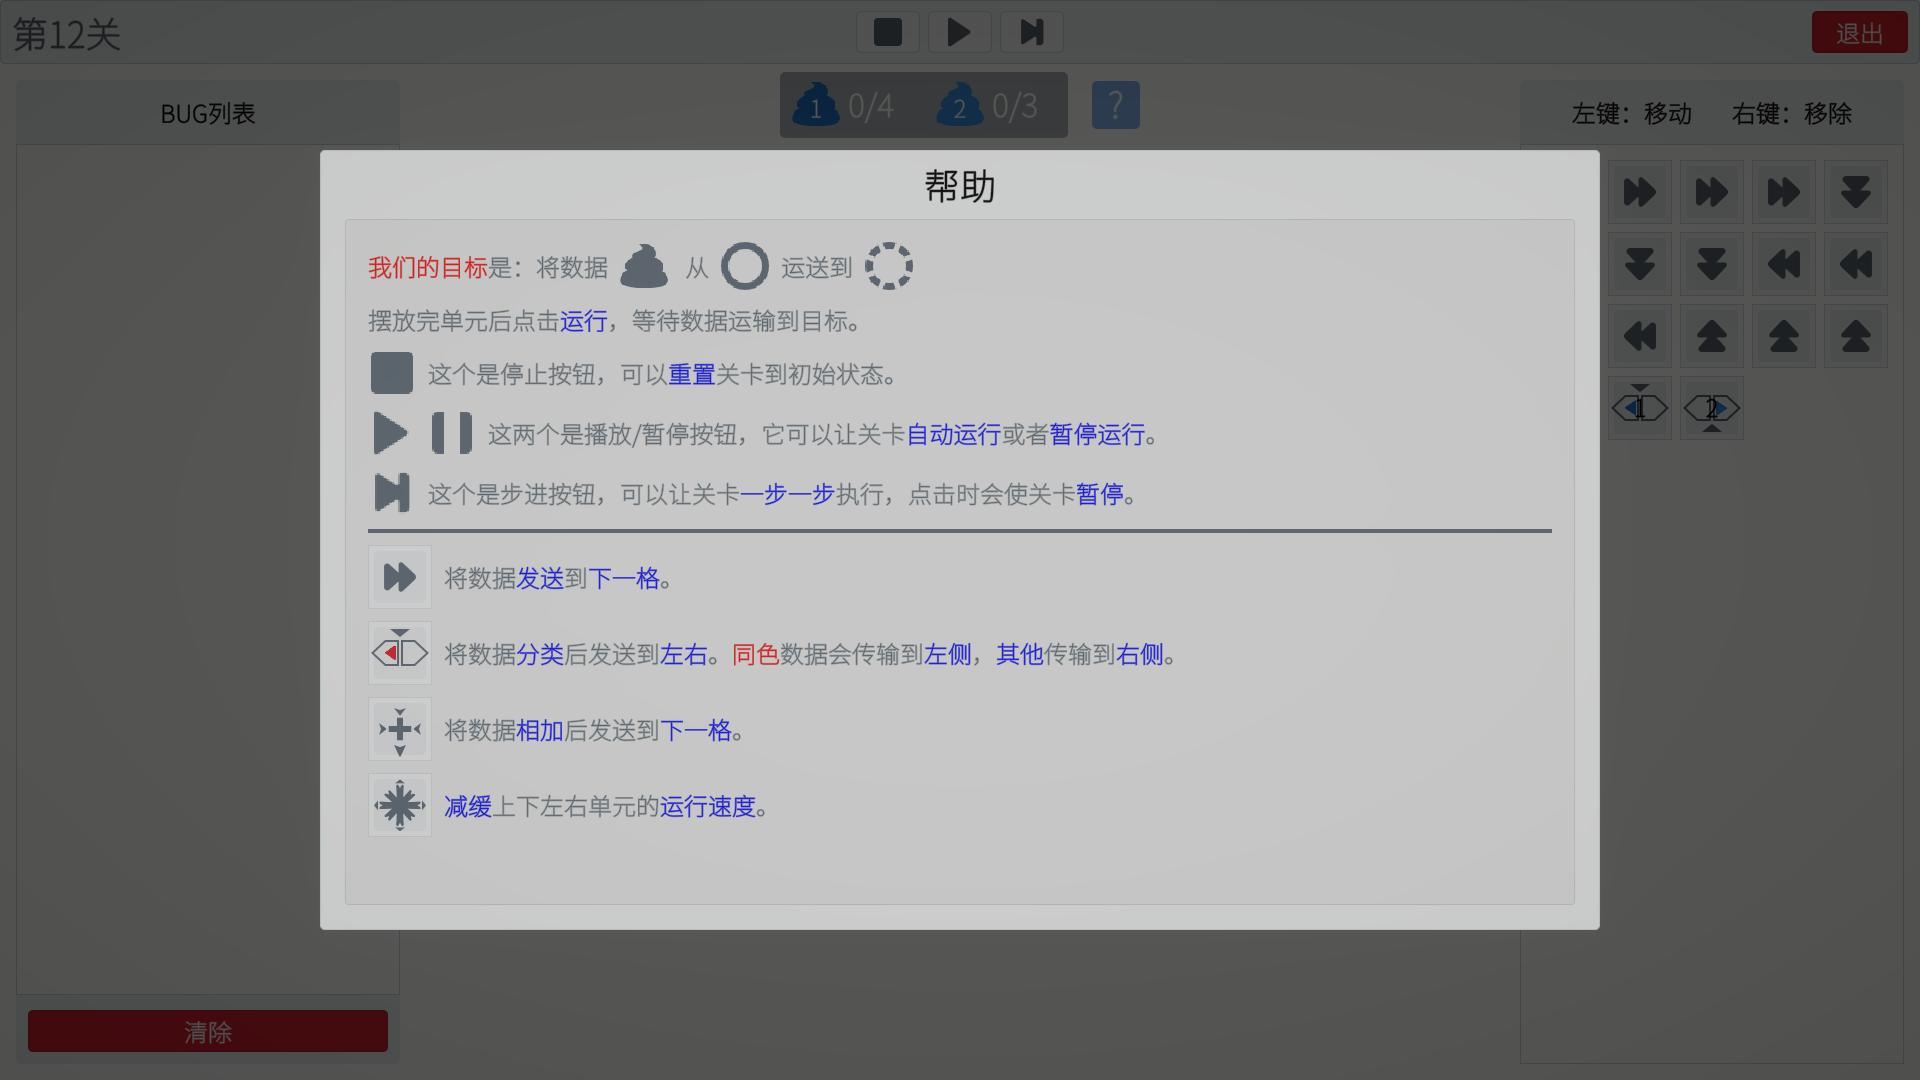
Task: Select the blue sorter unit labeled 1
Action: coord(1639,408)
